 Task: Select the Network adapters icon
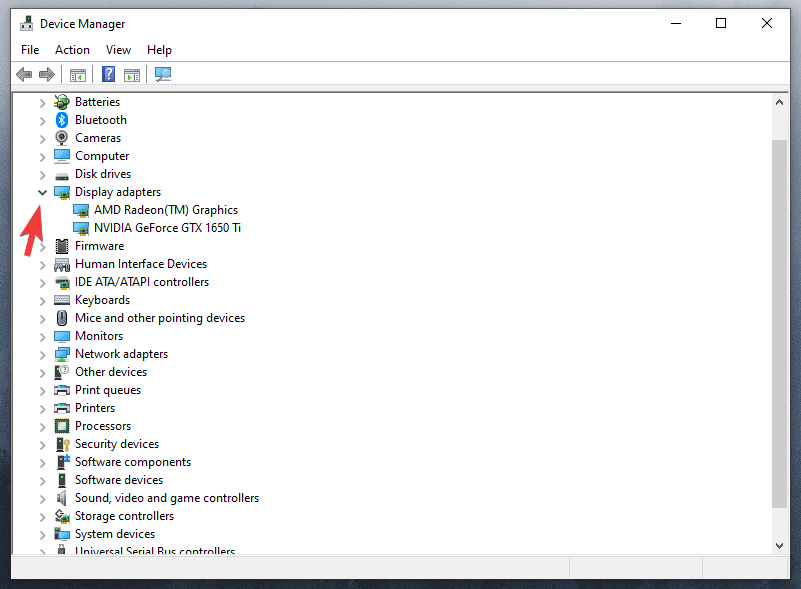pyautogui.click(x=62, y=354)
